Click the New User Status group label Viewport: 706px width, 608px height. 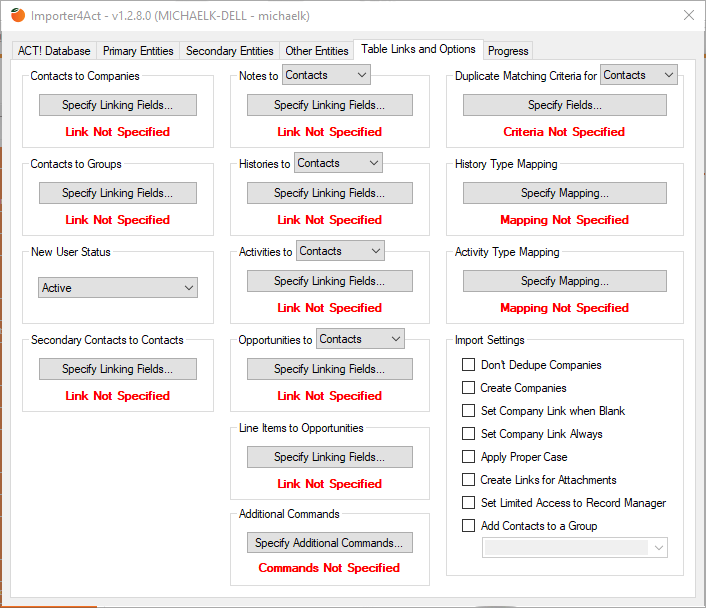coord(71,252)
